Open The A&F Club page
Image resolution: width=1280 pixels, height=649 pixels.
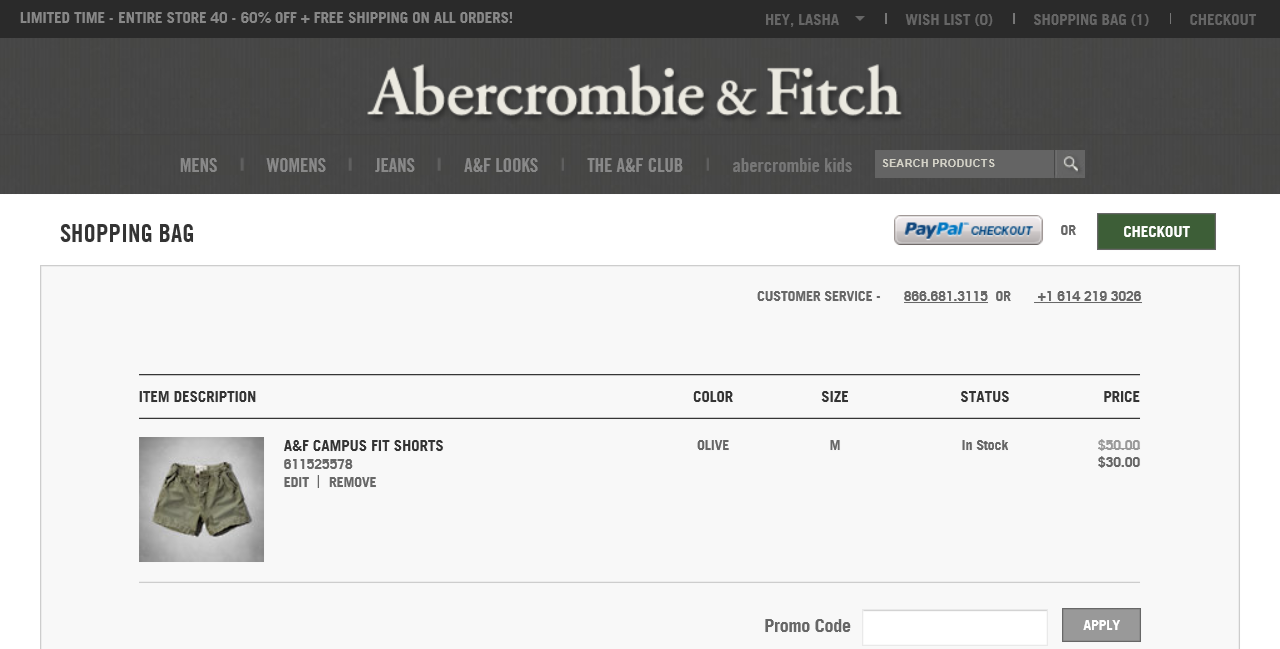(635, 165)
